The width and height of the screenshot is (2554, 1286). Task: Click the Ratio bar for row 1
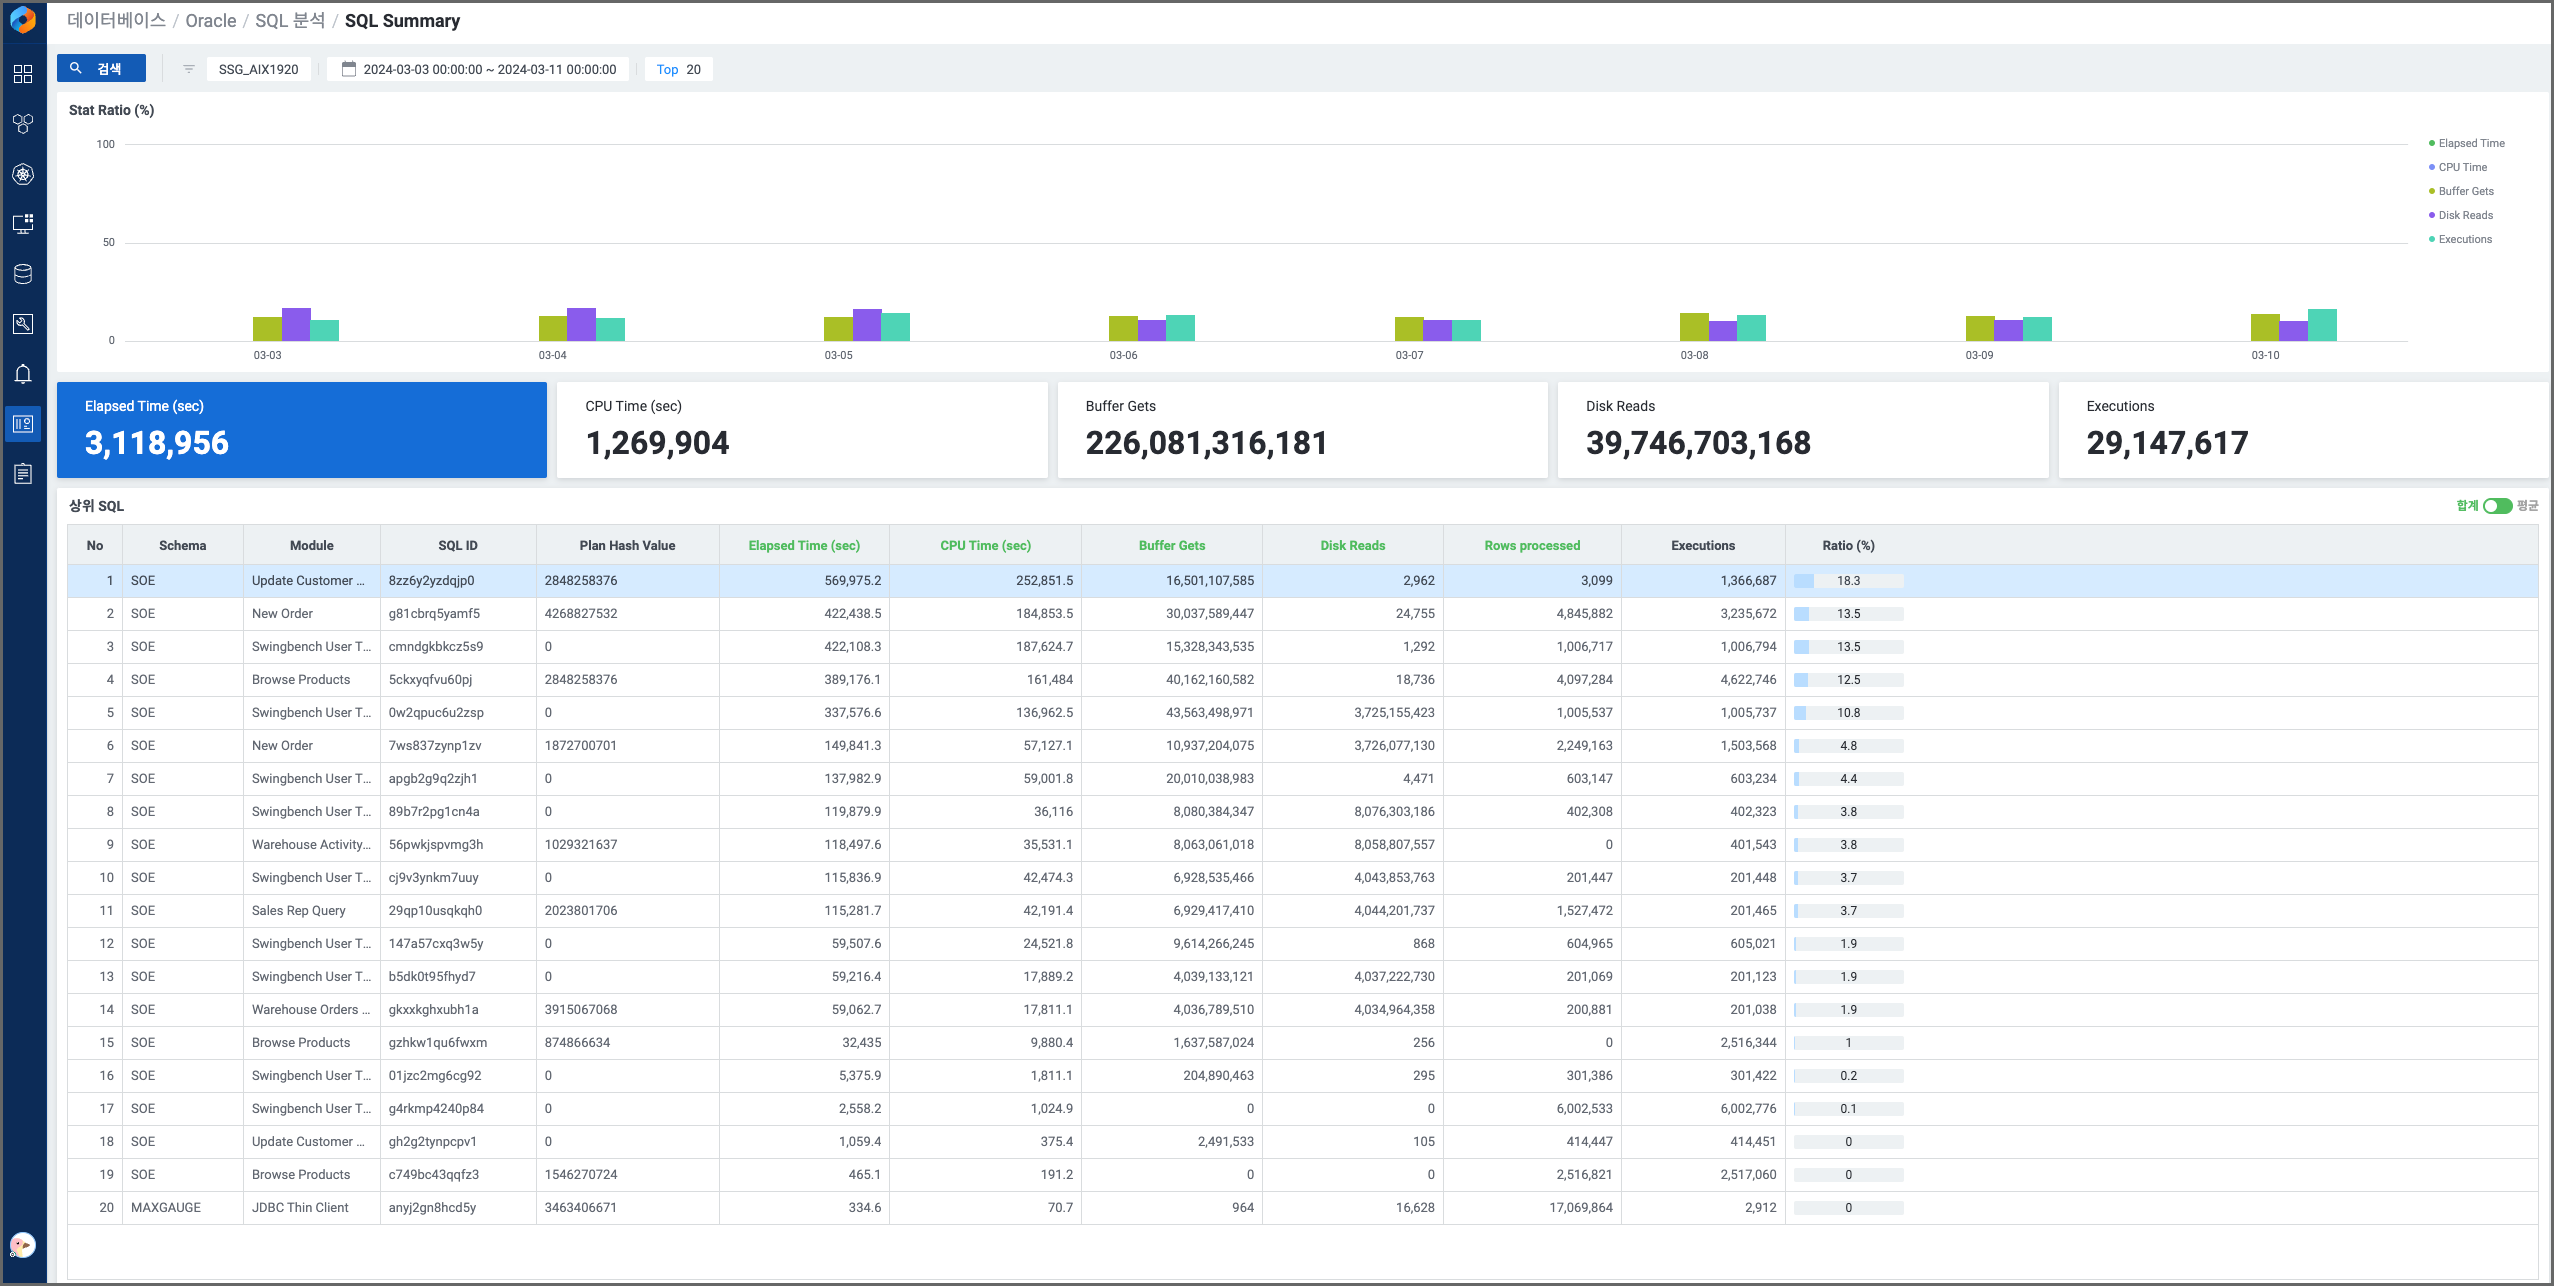[1848, 581]
